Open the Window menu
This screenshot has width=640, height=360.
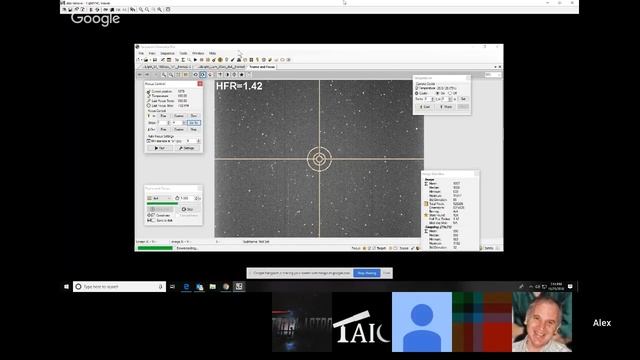pos(198,53)
